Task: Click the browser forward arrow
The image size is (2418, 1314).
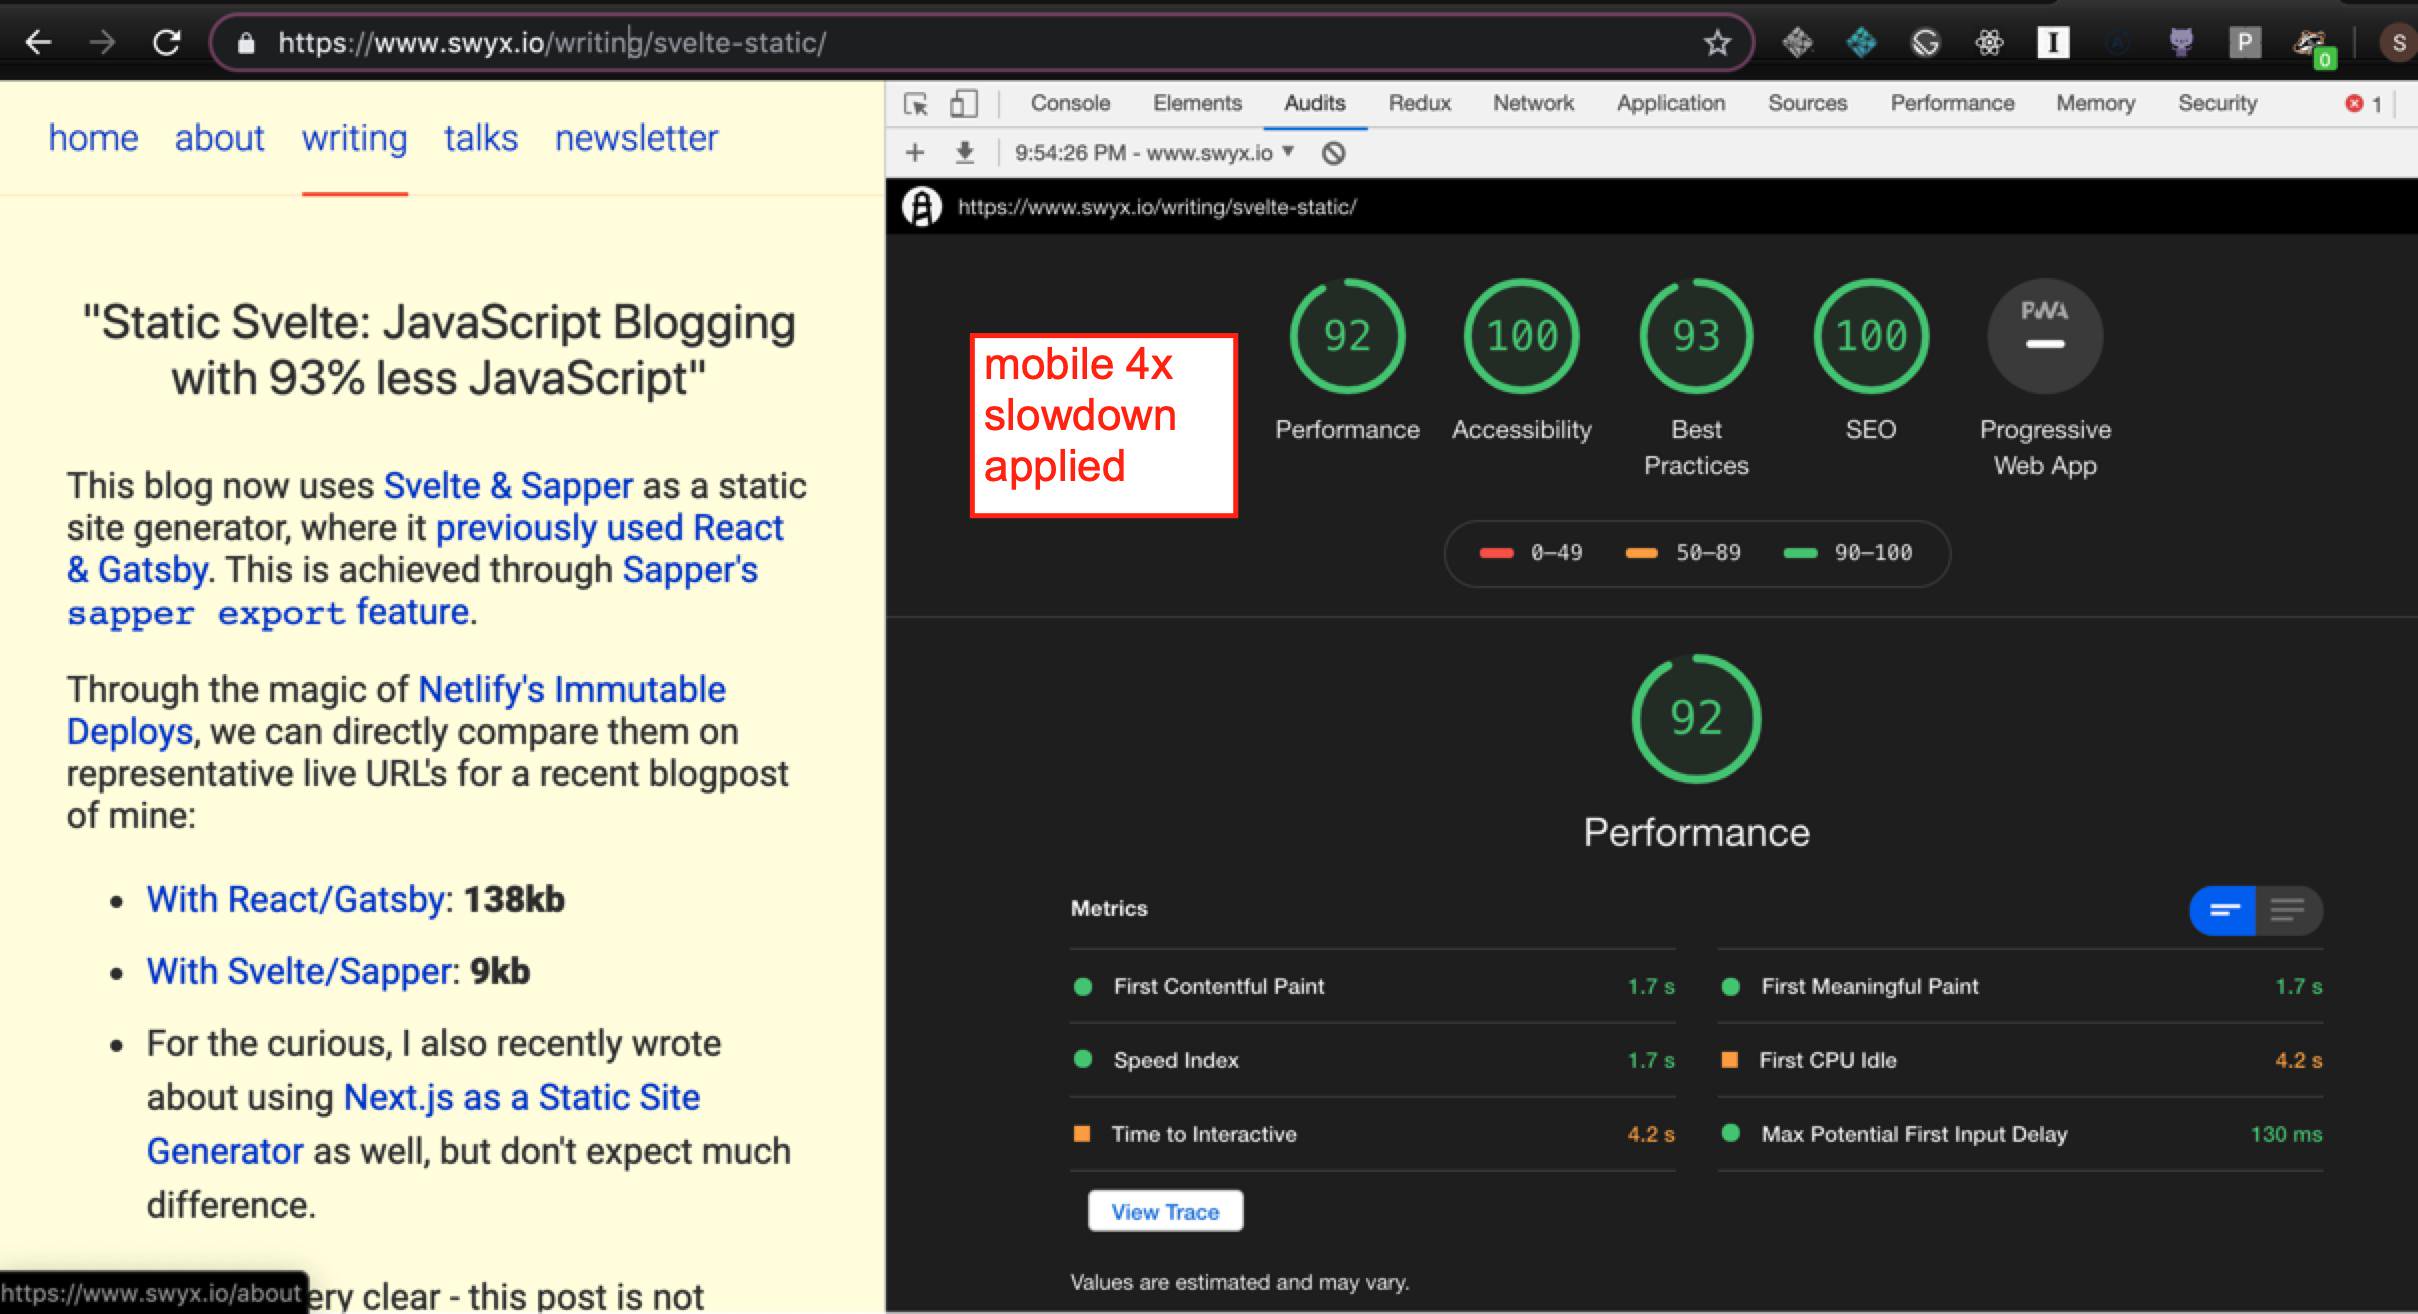Action: (102, 43)
